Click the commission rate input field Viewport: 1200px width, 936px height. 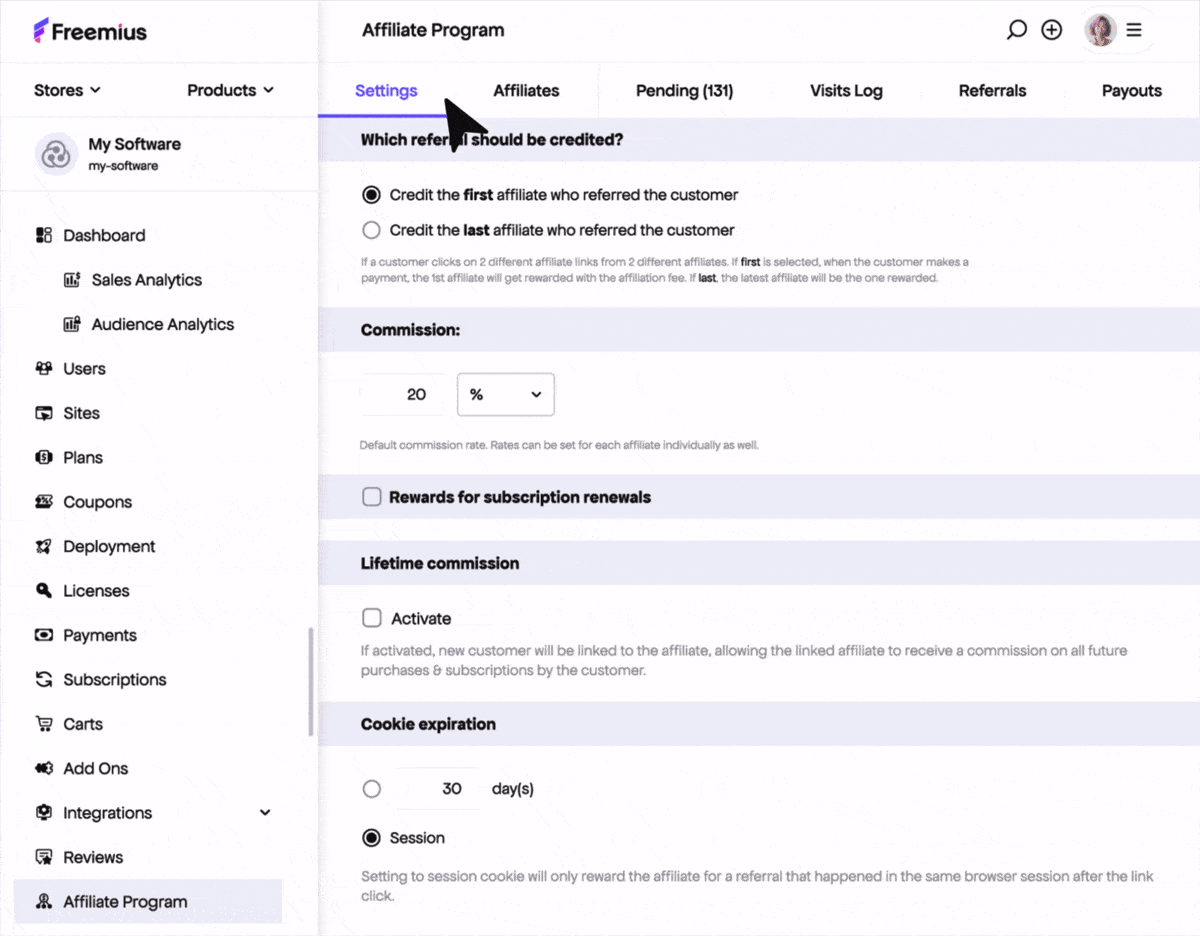406,395
